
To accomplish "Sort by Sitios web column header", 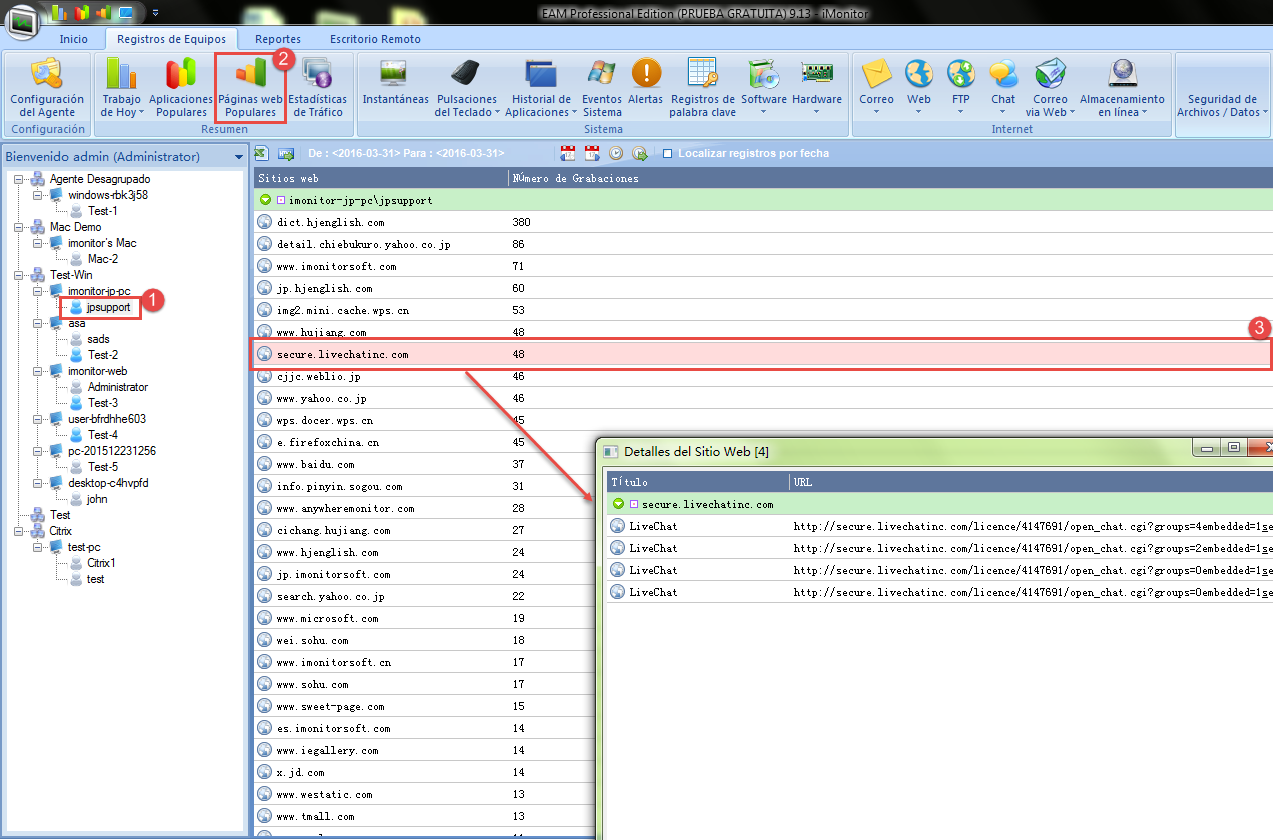I will (381, 178).
